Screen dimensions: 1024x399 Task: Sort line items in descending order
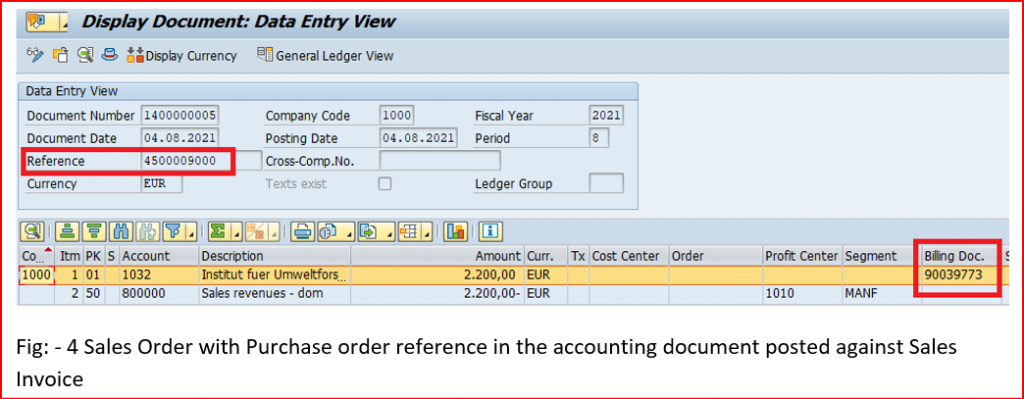click(x=93, y=231)
